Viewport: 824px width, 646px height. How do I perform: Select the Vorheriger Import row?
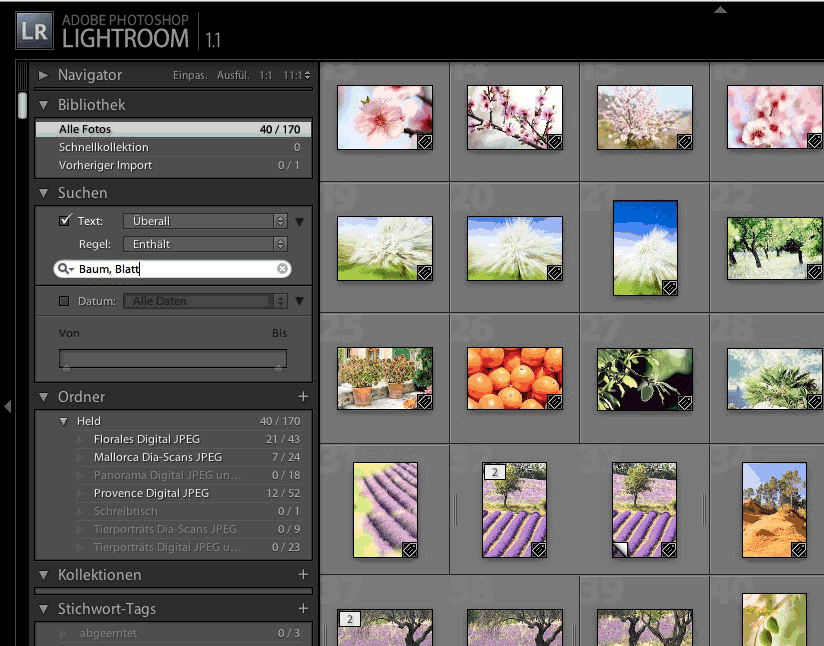pos(173,165)
